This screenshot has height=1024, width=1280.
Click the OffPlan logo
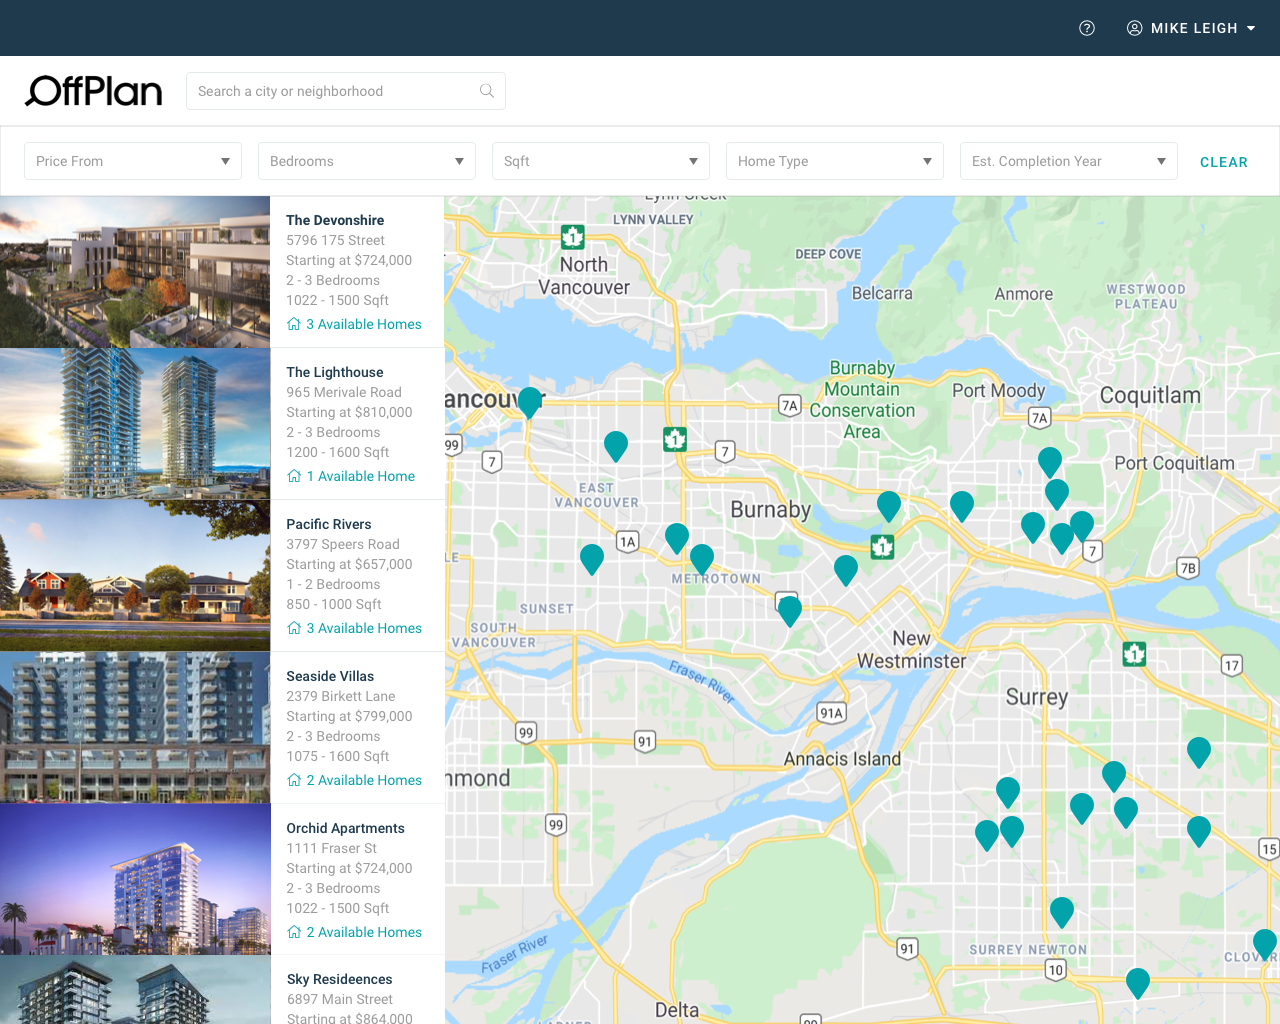pos(94,91)
